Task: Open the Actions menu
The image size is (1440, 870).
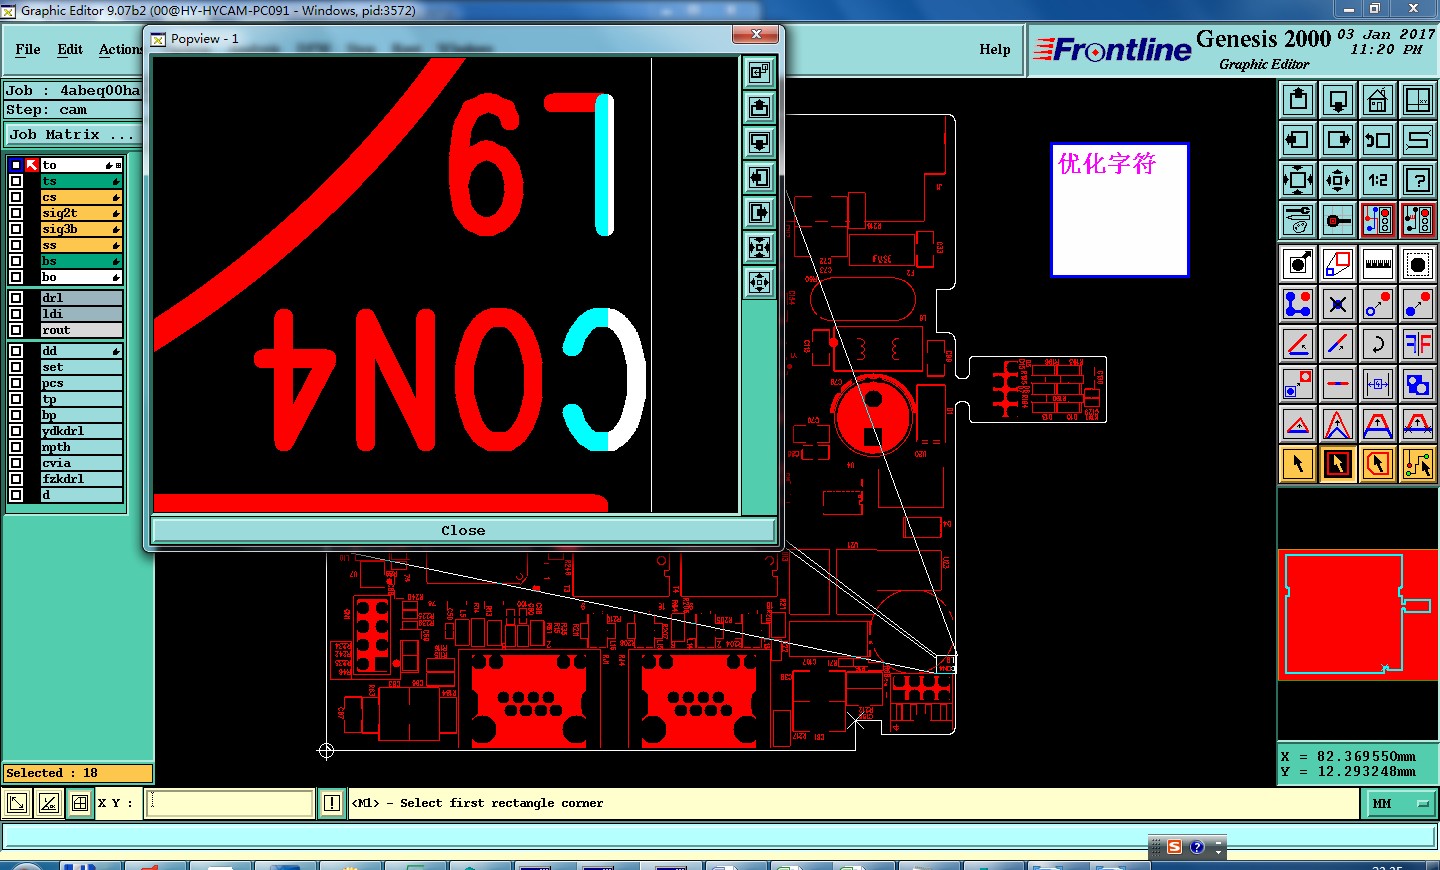Action: (x=120, y=49)
